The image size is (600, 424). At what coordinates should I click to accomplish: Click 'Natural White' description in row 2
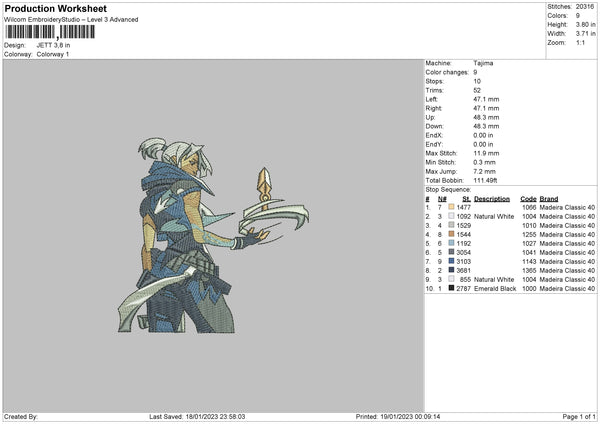[x=494, y=217]
